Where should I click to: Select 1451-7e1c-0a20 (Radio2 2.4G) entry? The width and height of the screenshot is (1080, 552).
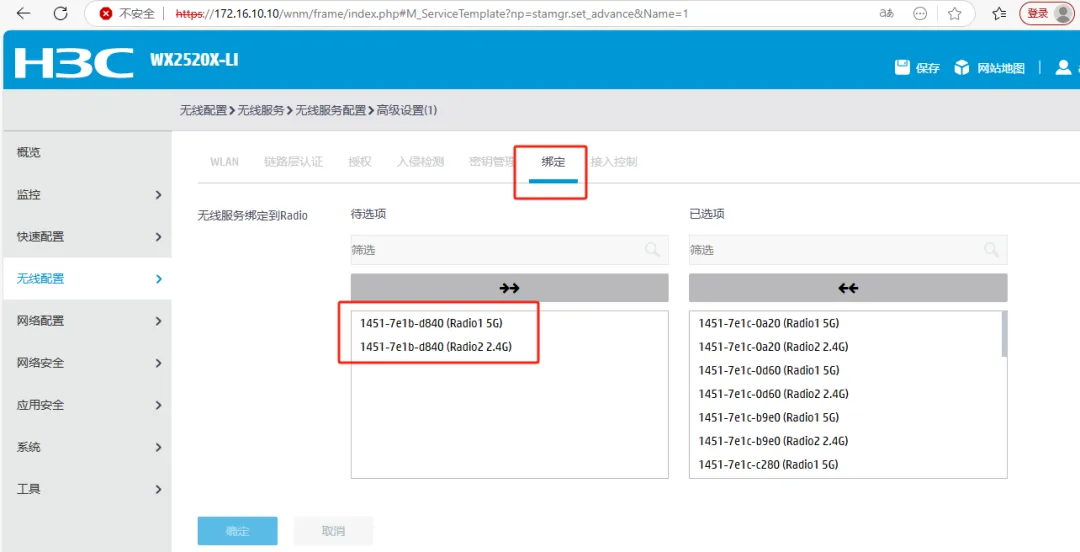[x=773, y=347]
